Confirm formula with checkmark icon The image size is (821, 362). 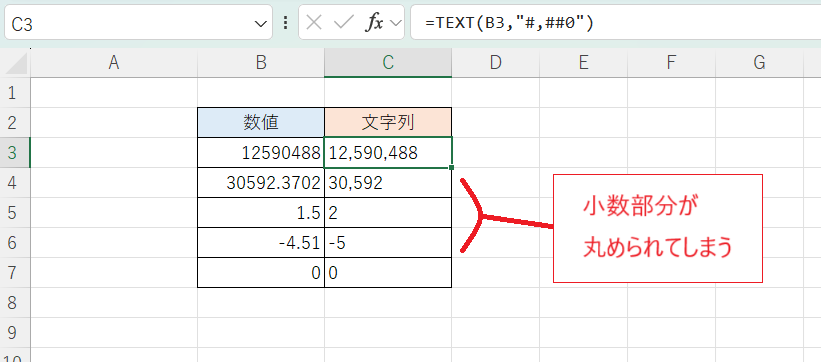pos(344,23)
